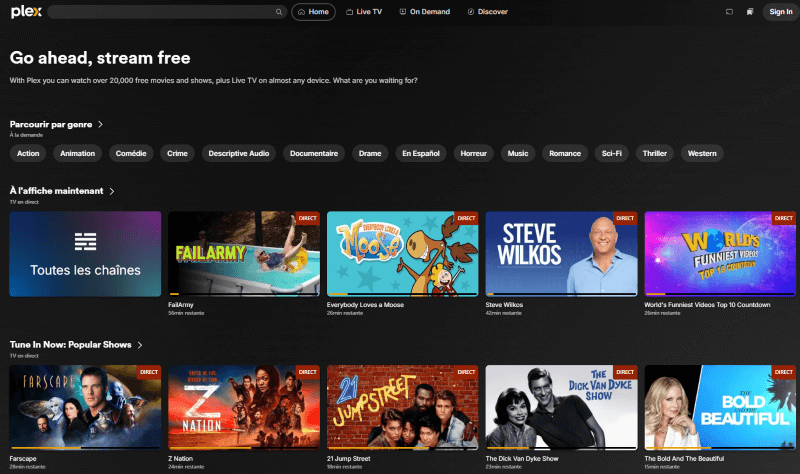
Task: Open the On Demand tab
Action: tap(424, 12)
